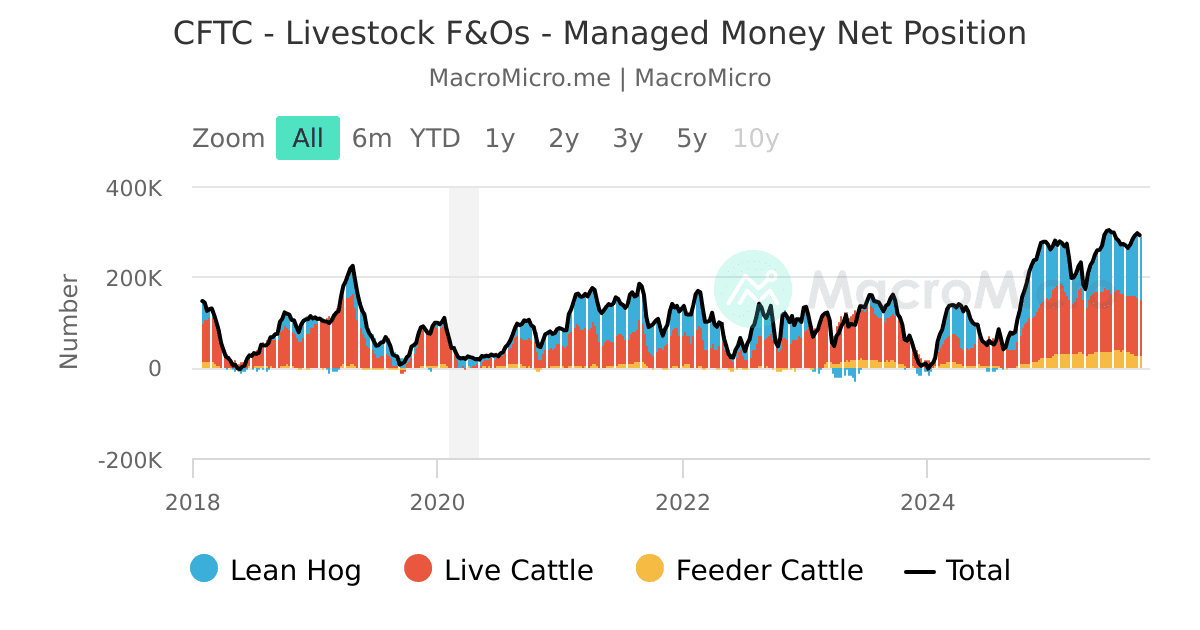This screenshot has width=1200, height=630.
Task: Set zoom range to 6m
Action: pos(372,138)
